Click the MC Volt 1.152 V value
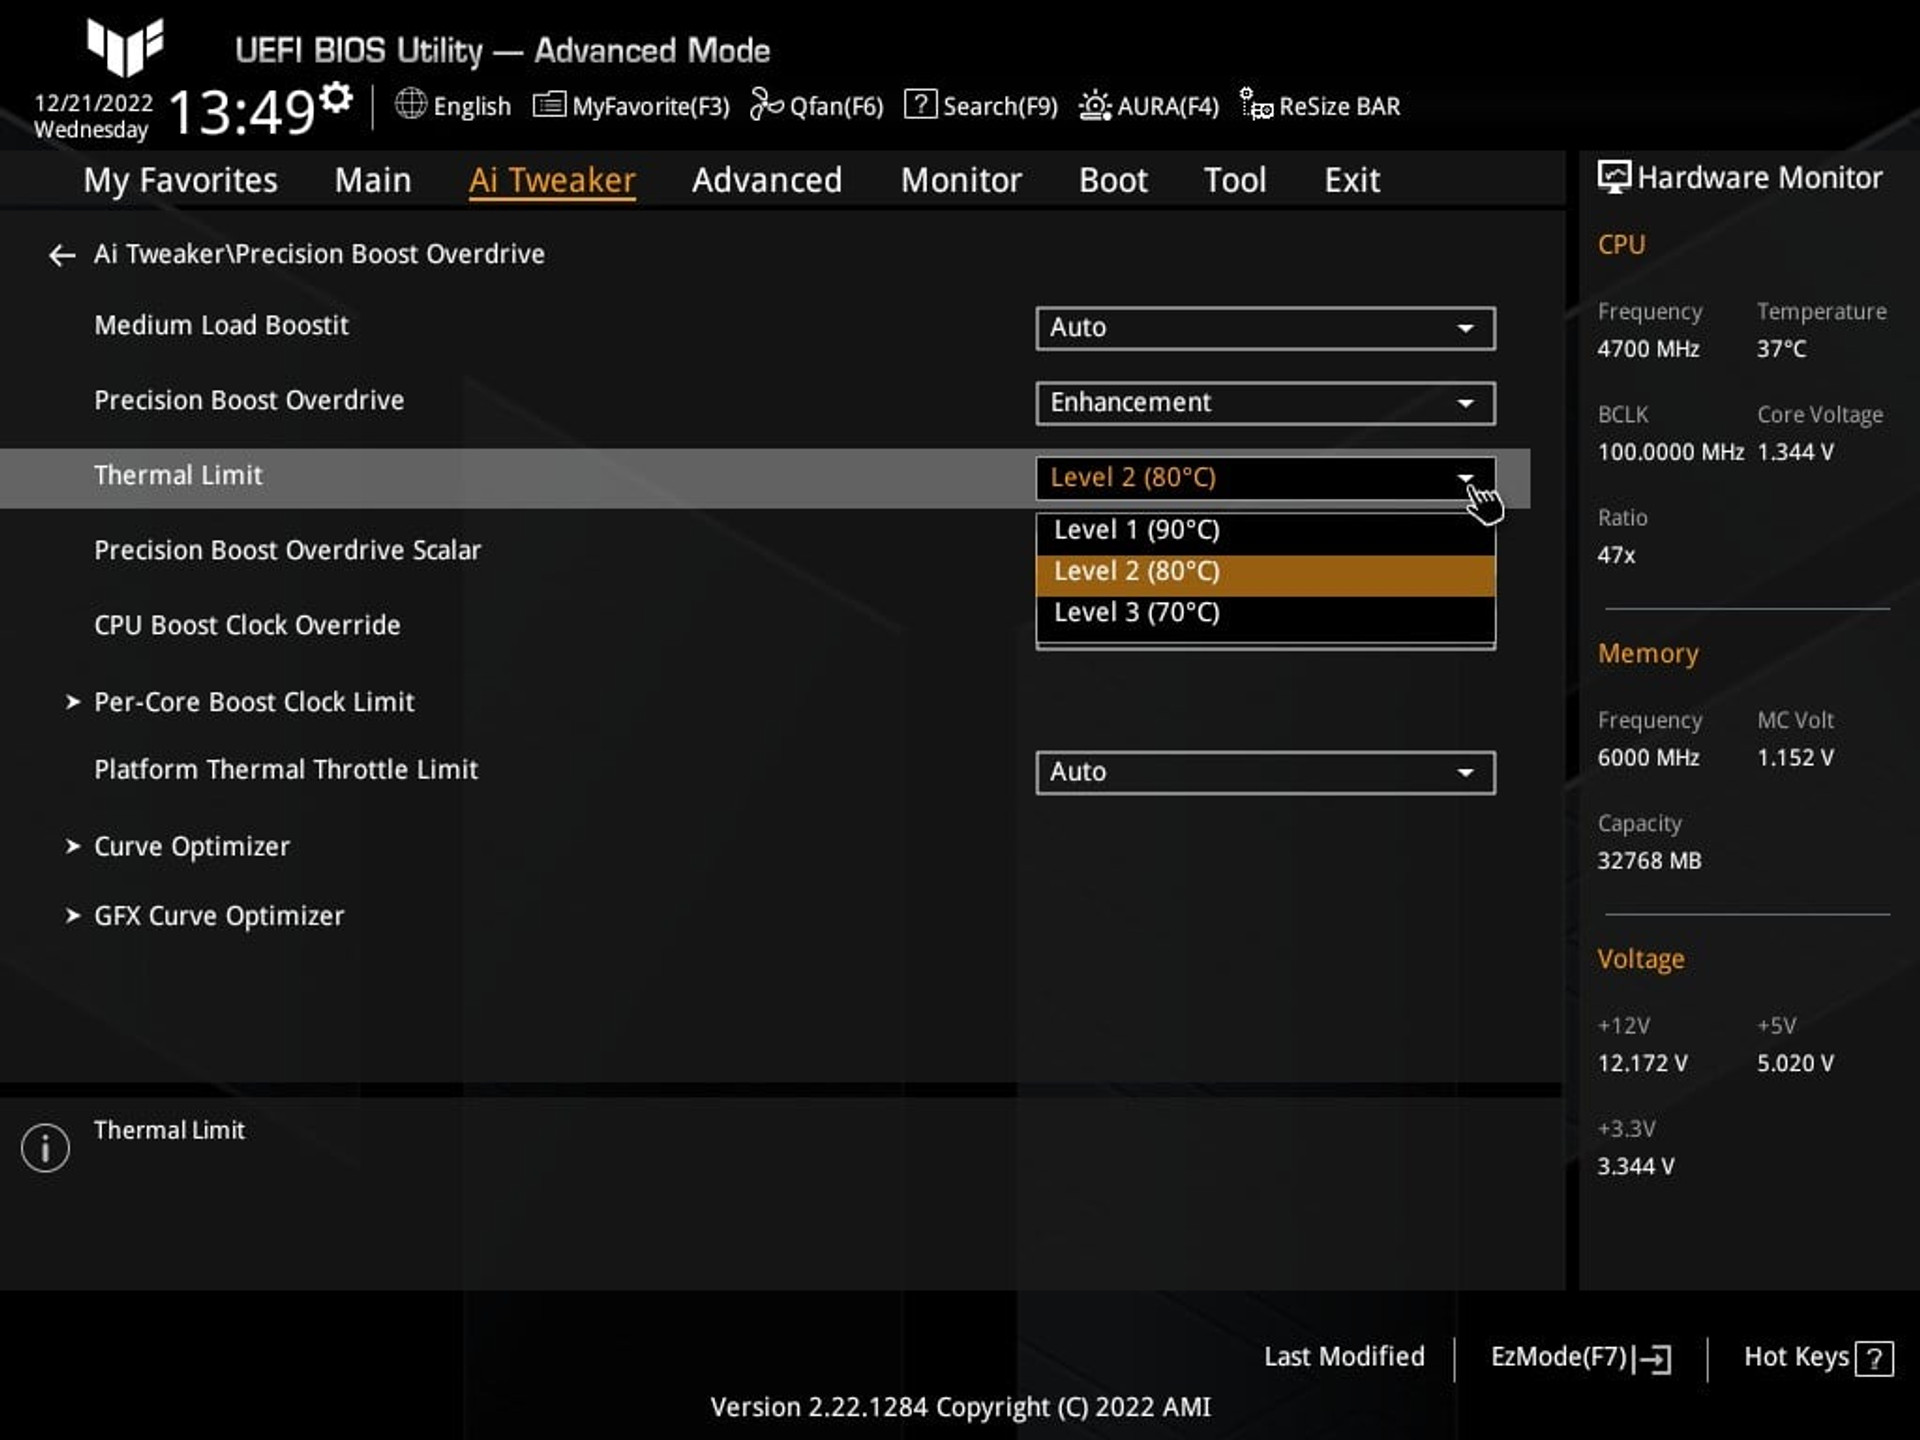The height and width of the screenshot is (1440, 1920). tap(1796, 758)
